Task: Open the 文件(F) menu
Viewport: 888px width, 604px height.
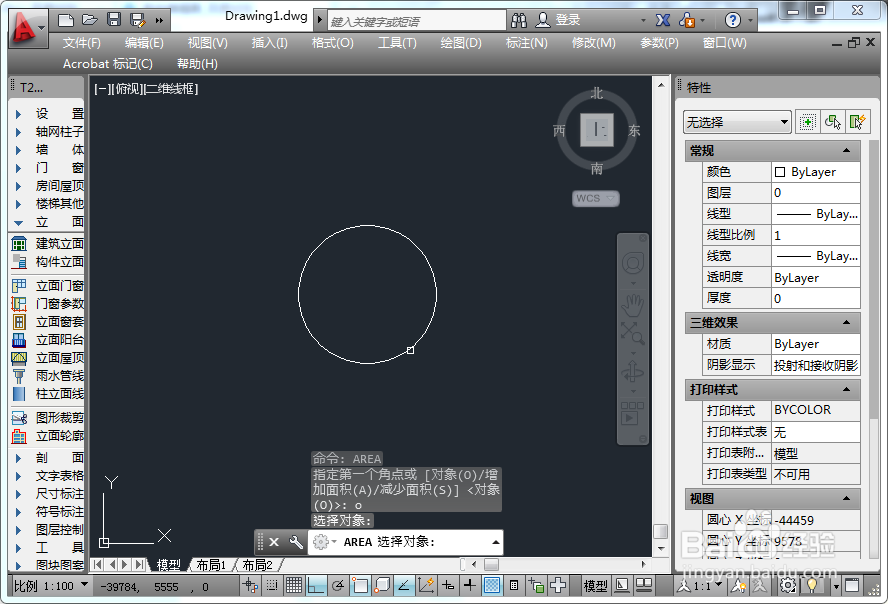Action: pos(82,43)
